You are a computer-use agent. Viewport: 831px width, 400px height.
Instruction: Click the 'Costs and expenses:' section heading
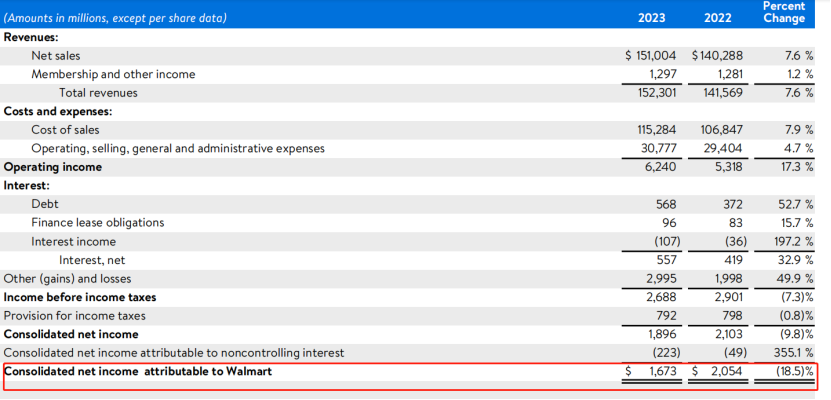pyautogui.click(x=58, y=111)
